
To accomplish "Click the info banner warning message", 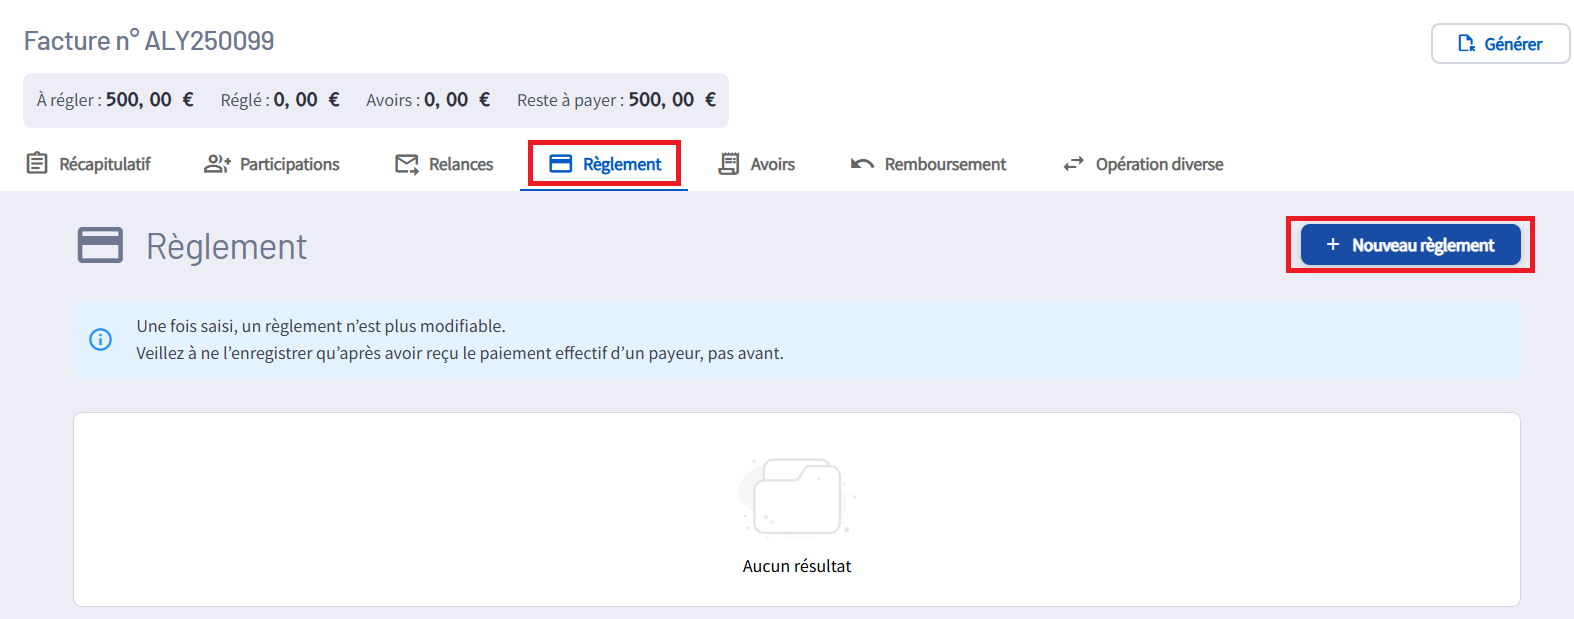I will [x=460, y=340].
